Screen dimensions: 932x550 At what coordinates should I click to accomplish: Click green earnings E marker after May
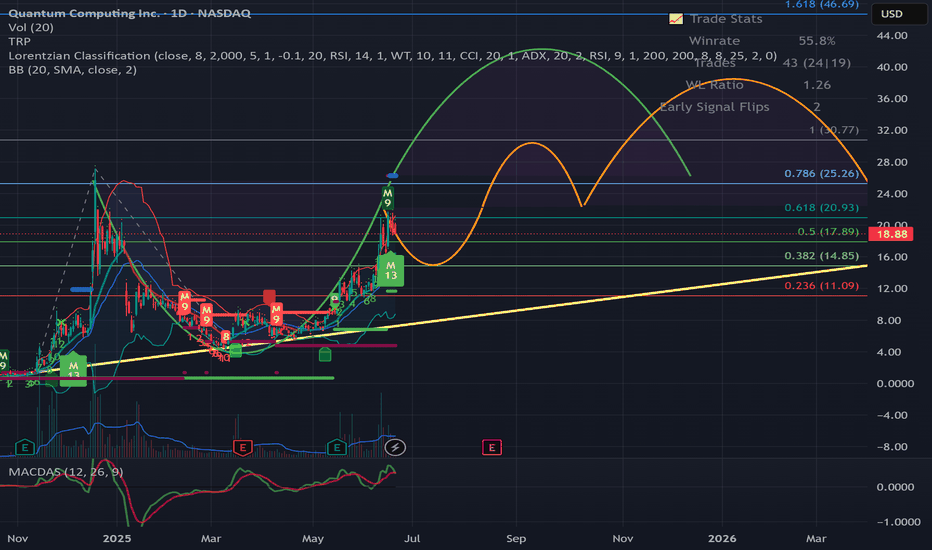(336, 447)
